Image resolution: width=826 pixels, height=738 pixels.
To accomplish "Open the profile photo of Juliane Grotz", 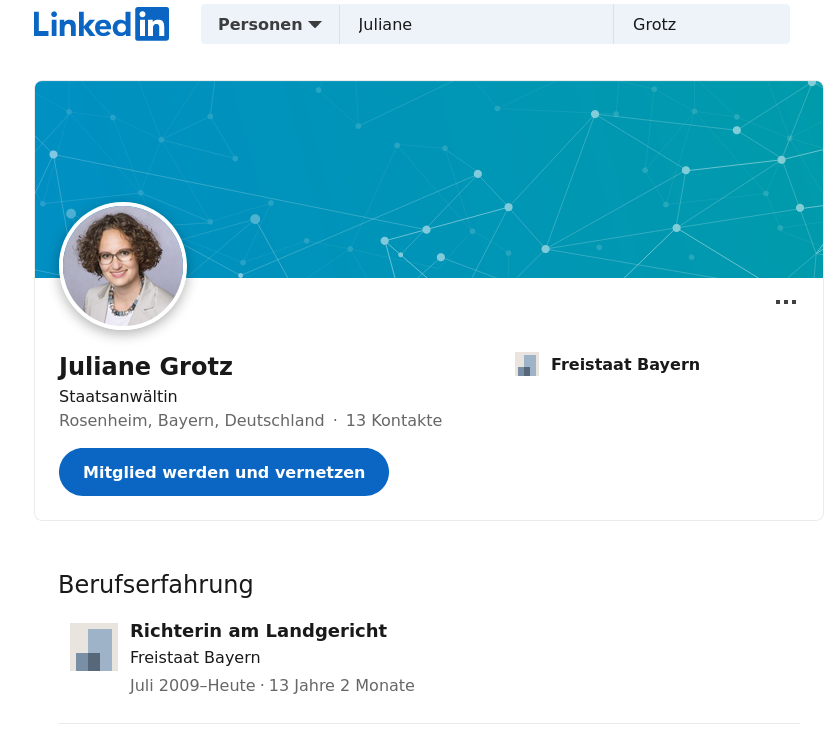I will [123, 266].
